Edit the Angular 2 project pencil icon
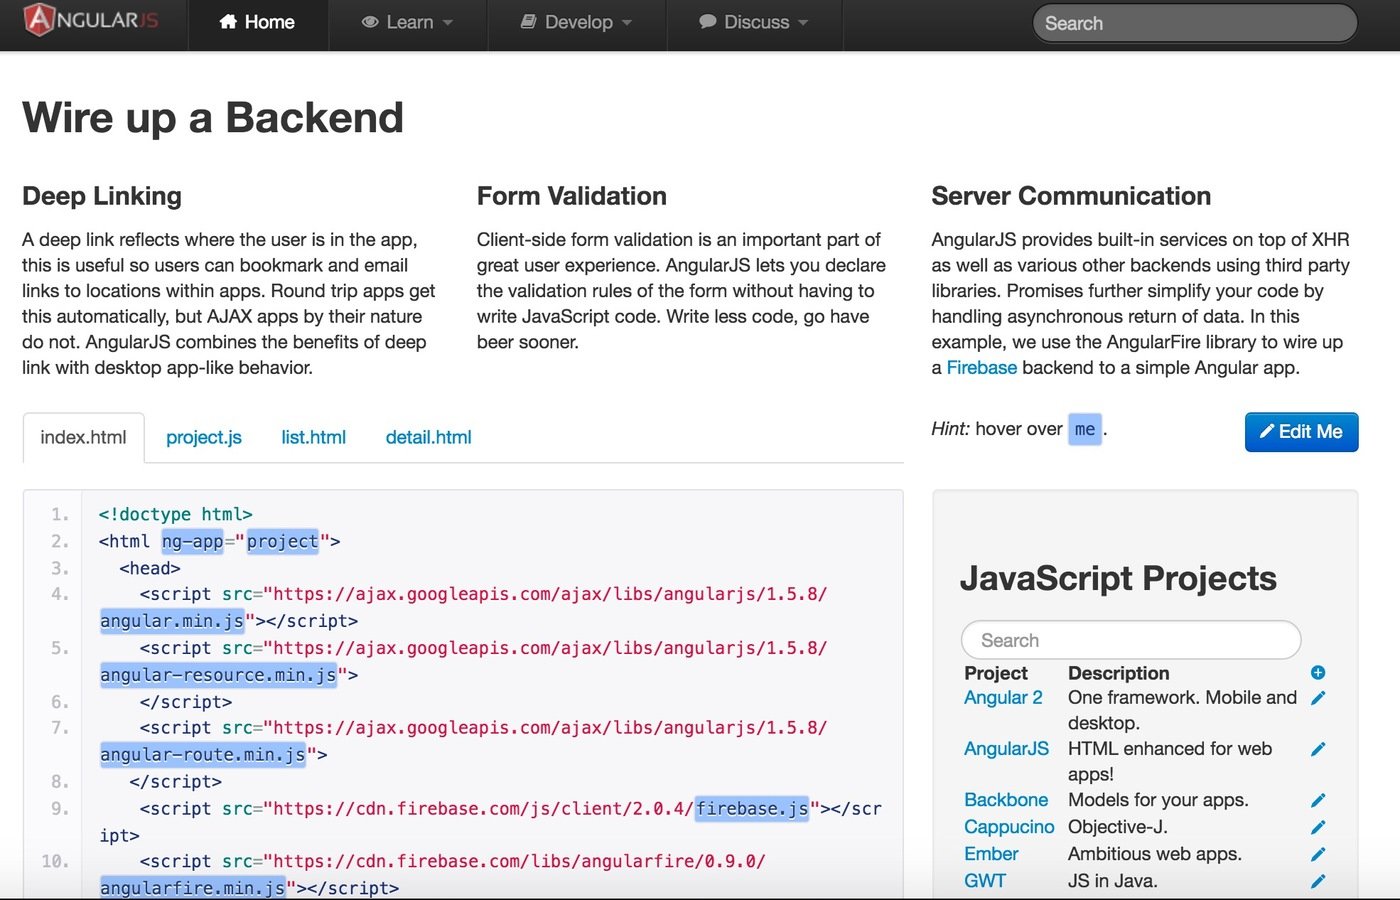This screenshot has height=900, width=1400. [1318, 698]
